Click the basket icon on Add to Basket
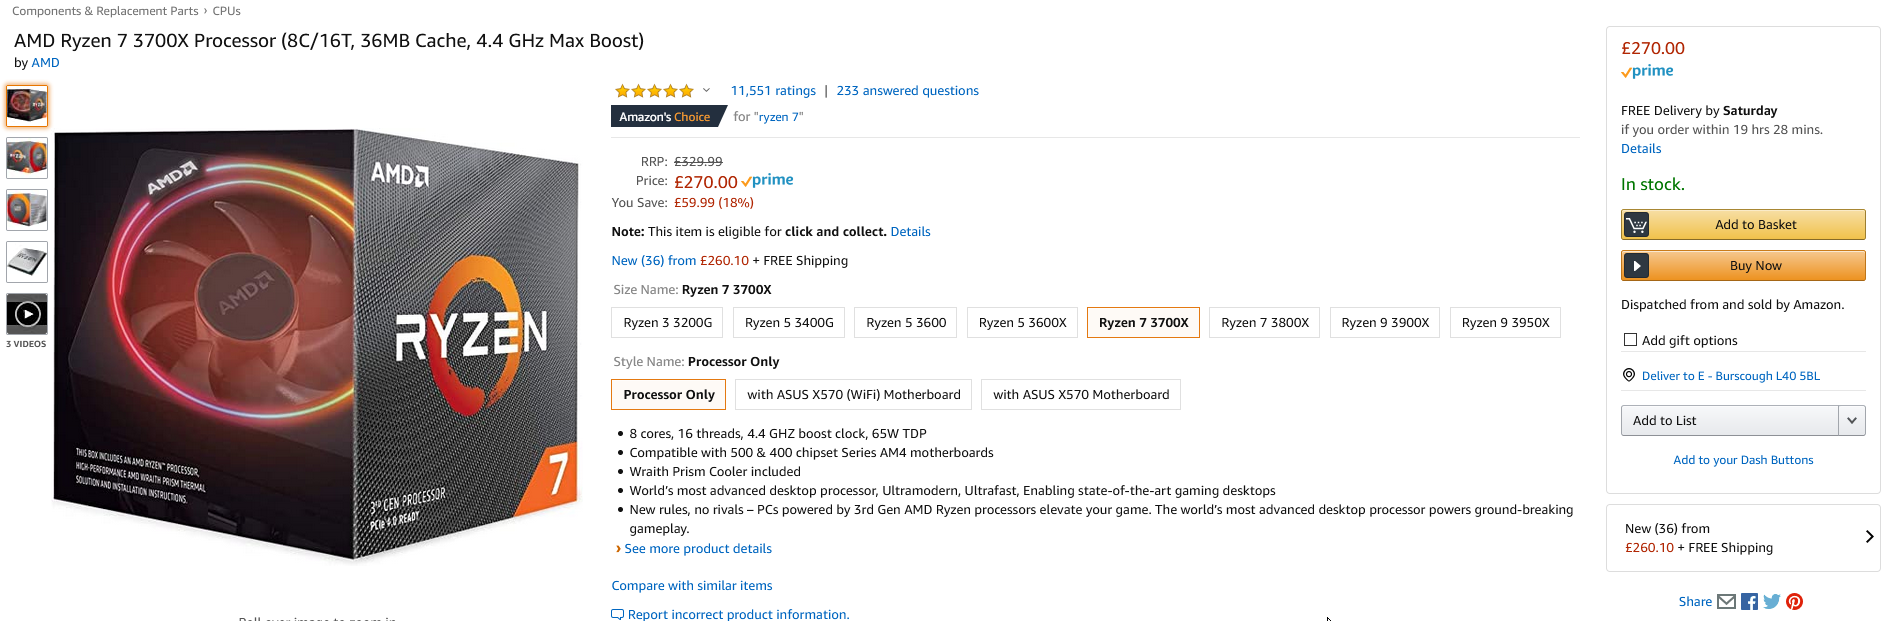This screenshot has height=621, width=1893. 1636,225
